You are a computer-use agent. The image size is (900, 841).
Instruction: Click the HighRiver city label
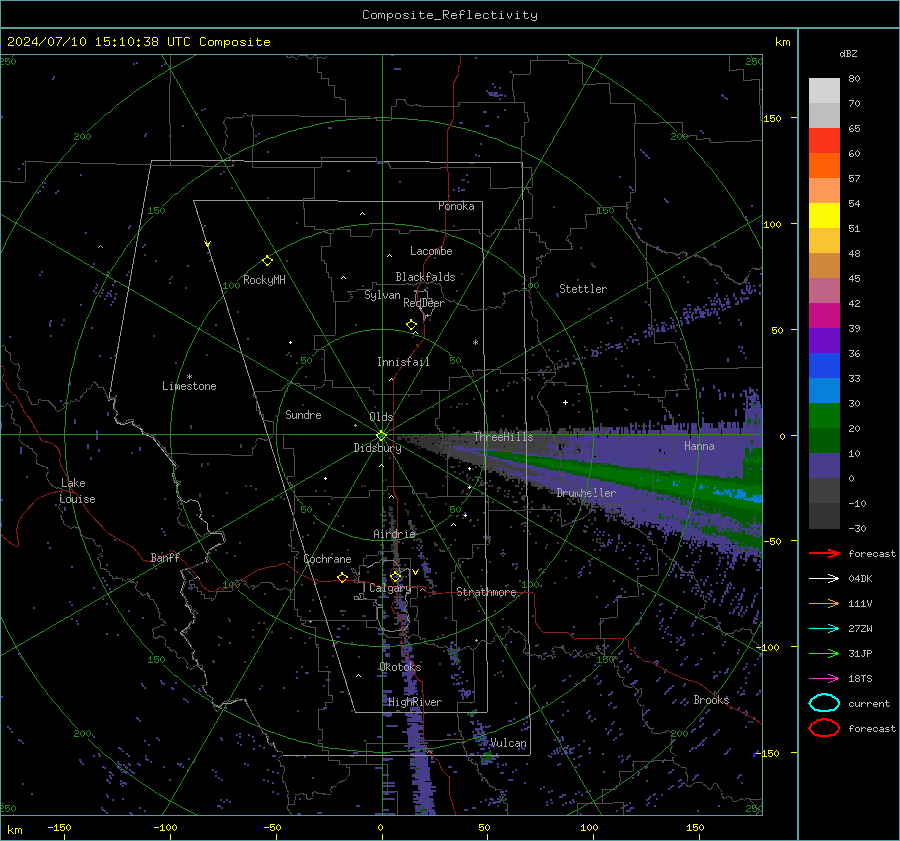pos(415,702)
